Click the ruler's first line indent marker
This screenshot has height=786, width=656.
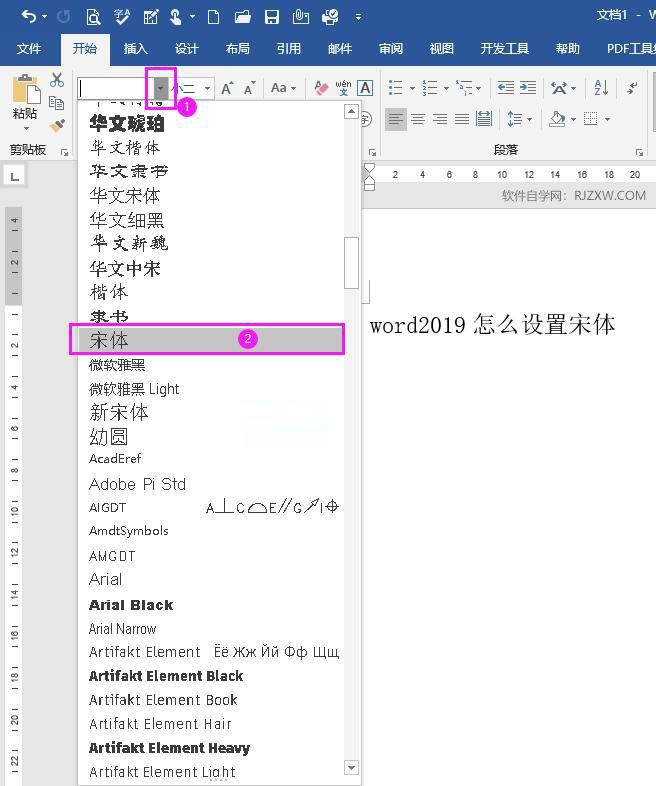369,168
